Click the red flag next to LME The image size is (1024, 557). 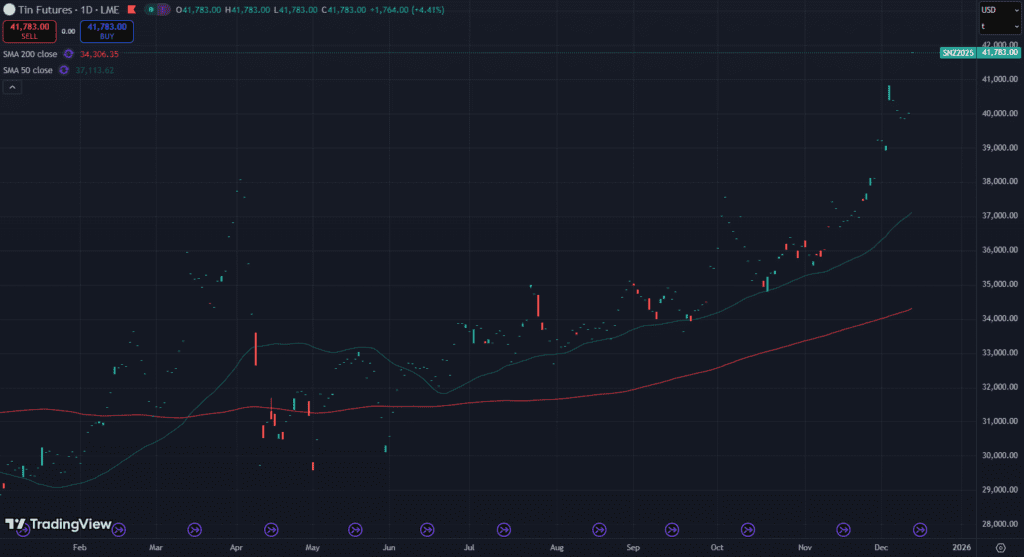tap(130, 10)
